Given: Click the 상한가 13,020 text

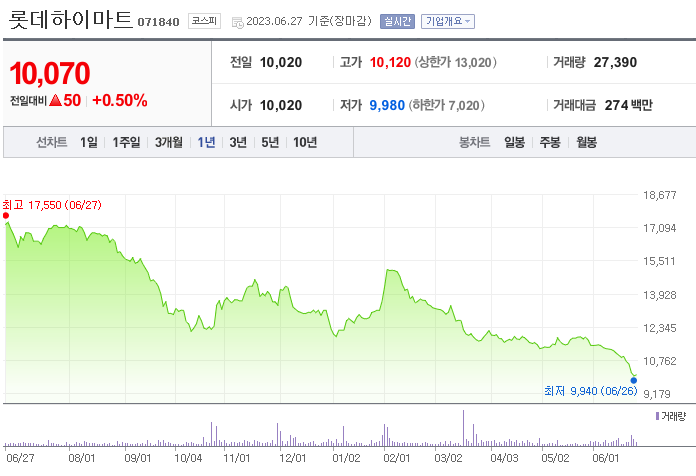Looking at the screenshot, I should [455, 63].
